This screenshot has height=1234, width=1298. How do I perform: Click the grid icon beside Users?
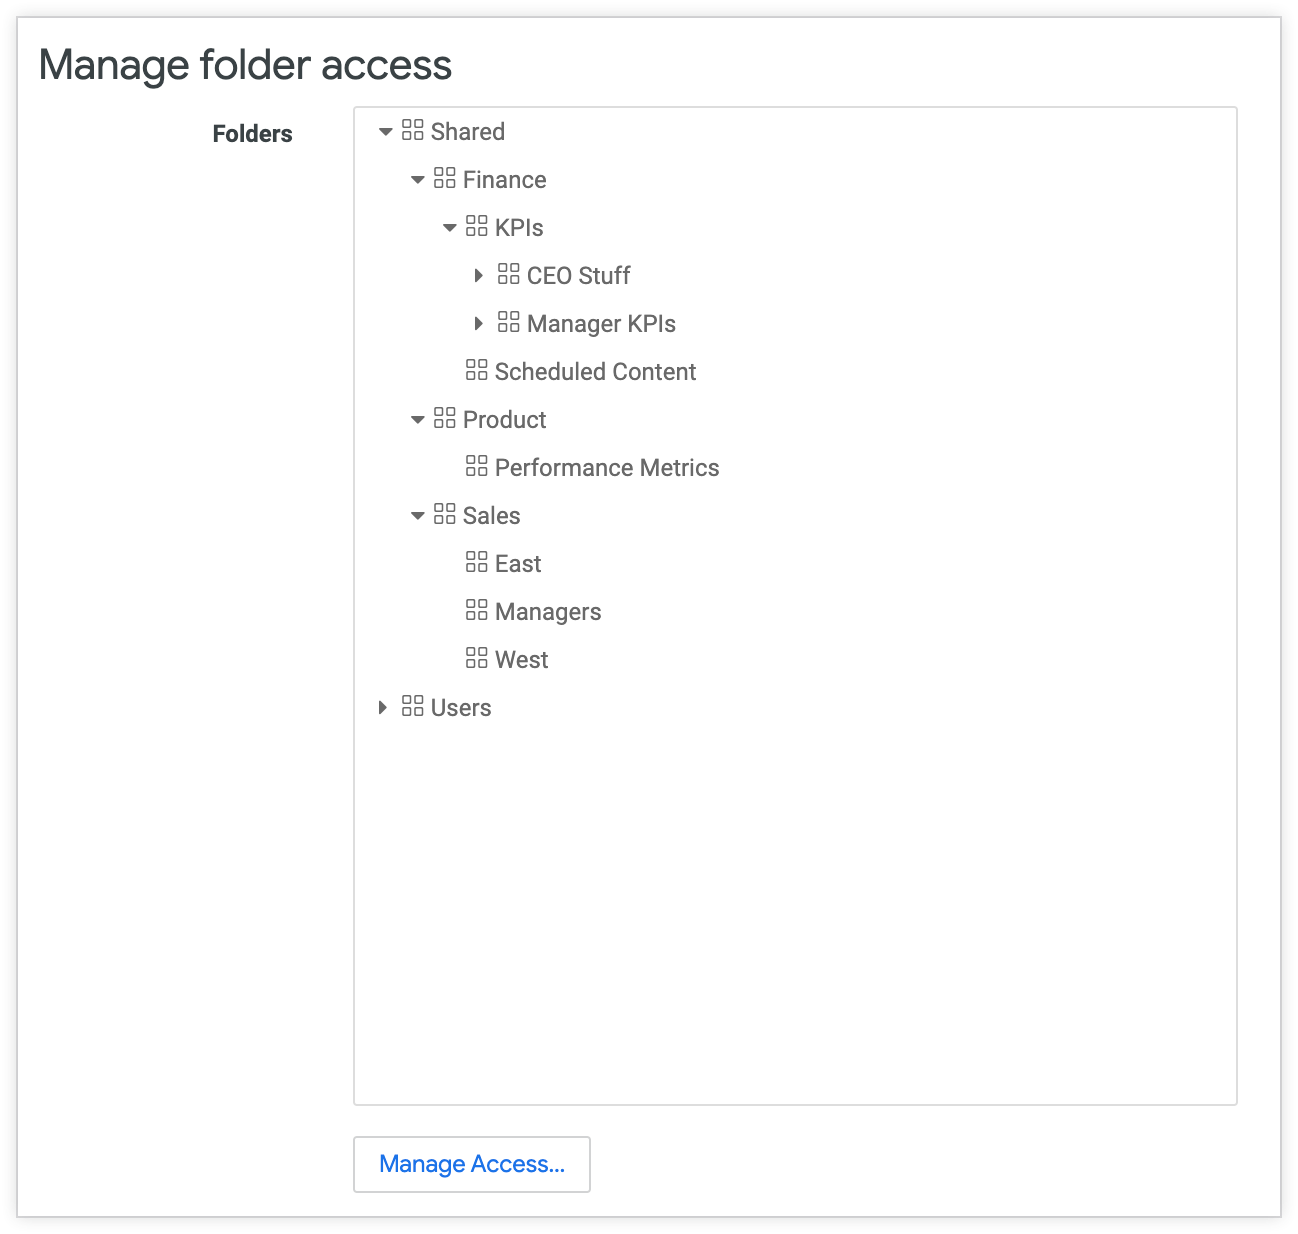(410, 705)
